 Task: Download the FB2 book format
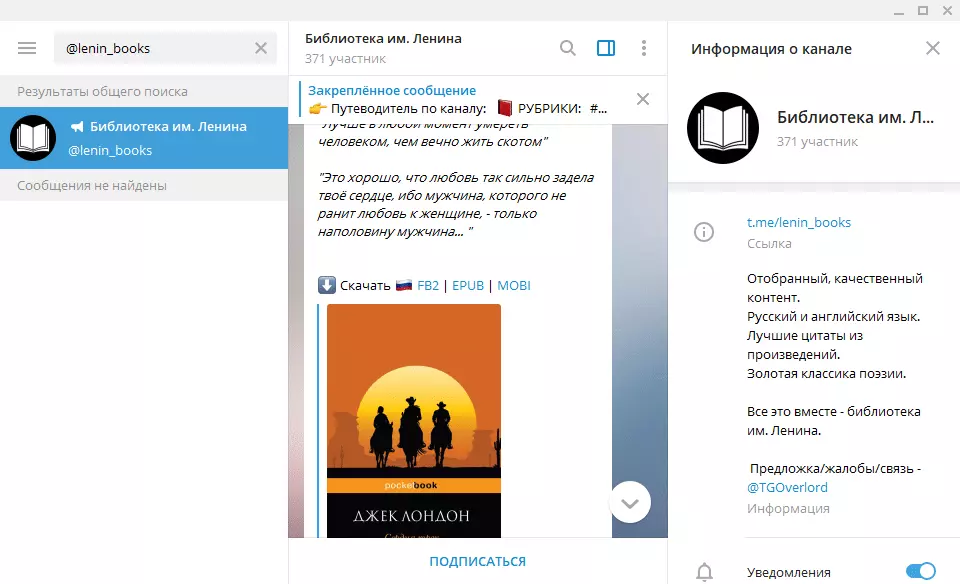pyautogui.click(x=429, y=285)
